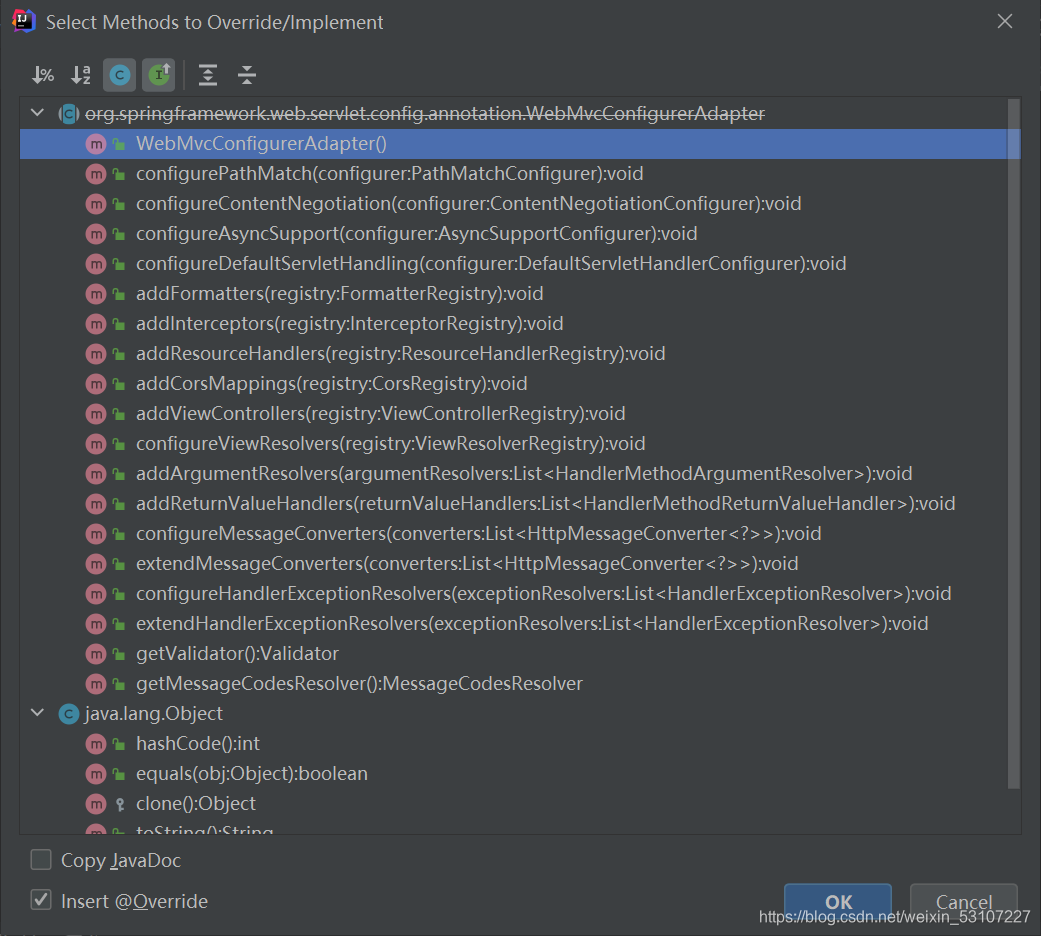Click protected key icon beside clone
Viewport: 1041px width, 936px height.
pos(120,805)
